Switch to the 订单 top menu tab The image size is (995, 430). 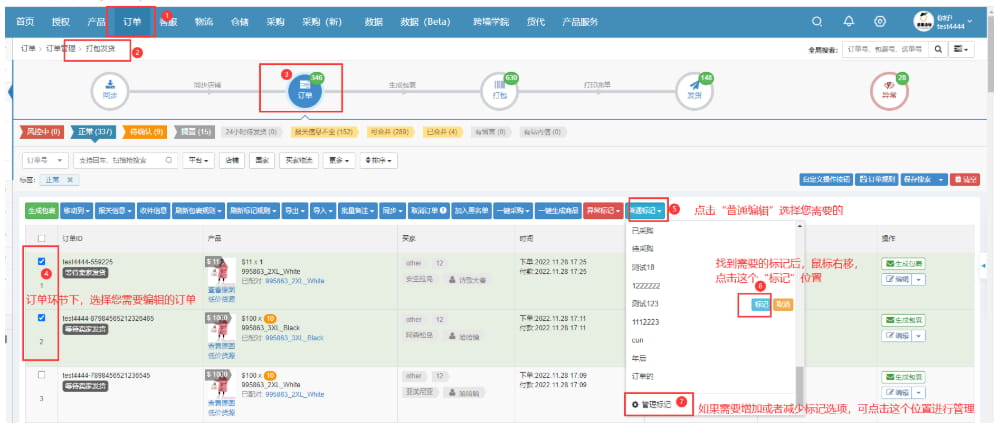(x=132, y=21)
